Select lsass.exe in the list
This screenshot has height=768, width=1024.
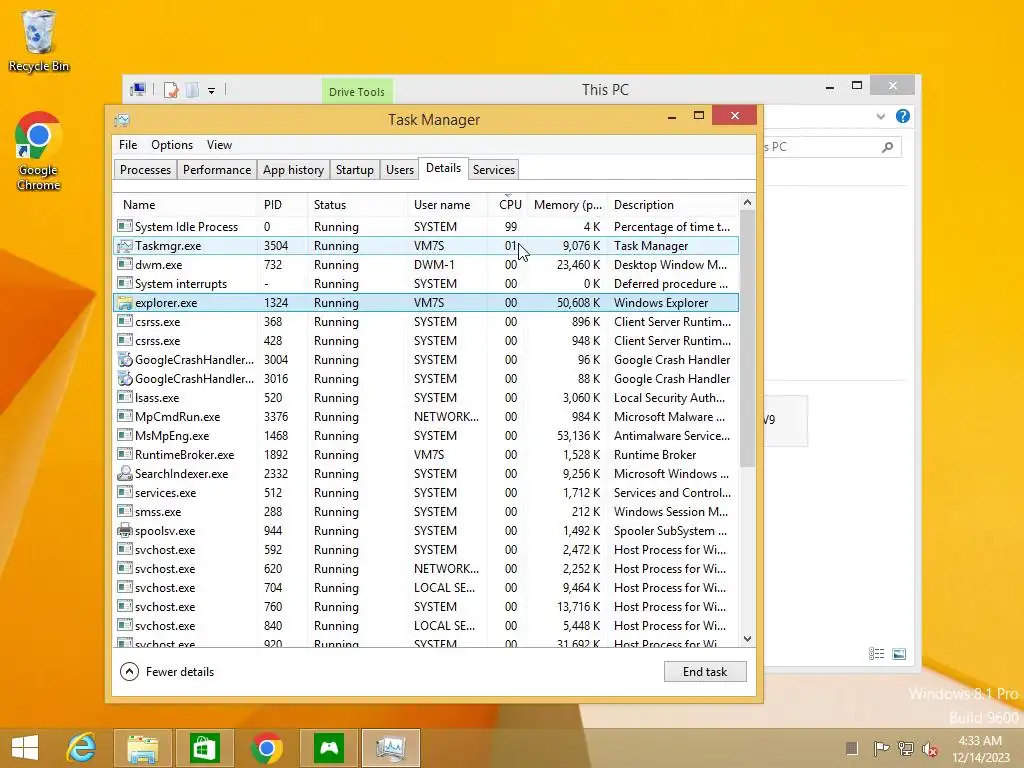tap(426, 398)
